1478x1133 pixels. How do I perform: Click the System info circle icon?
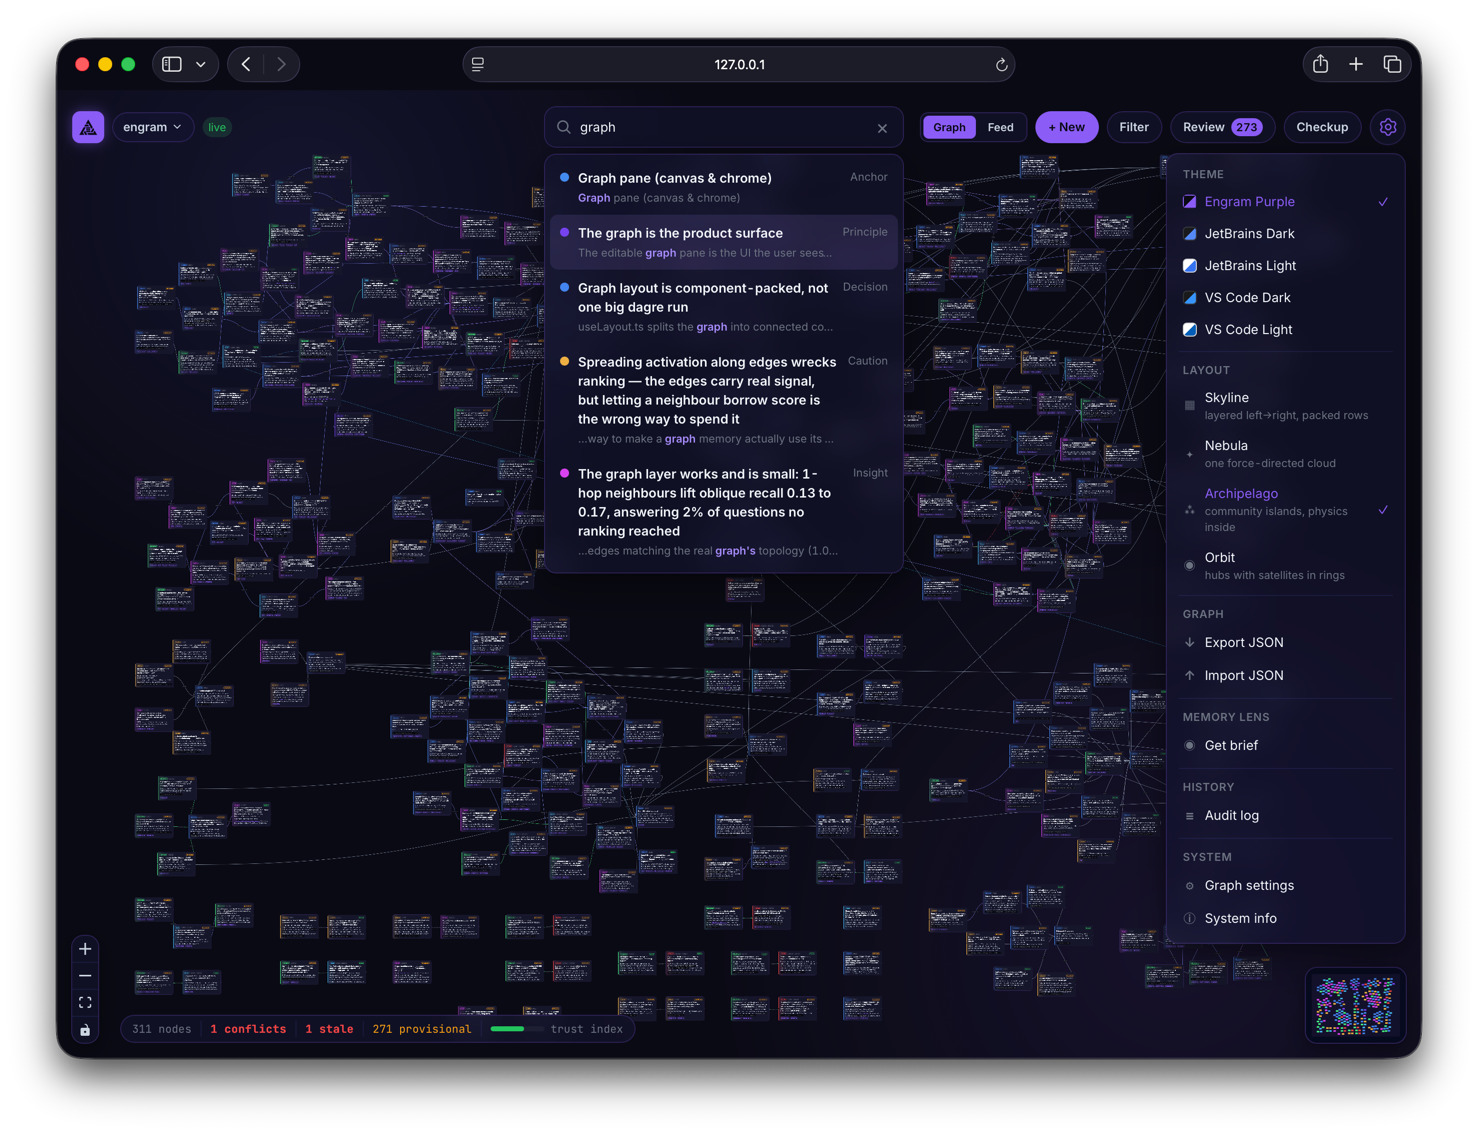point(1190,919)
